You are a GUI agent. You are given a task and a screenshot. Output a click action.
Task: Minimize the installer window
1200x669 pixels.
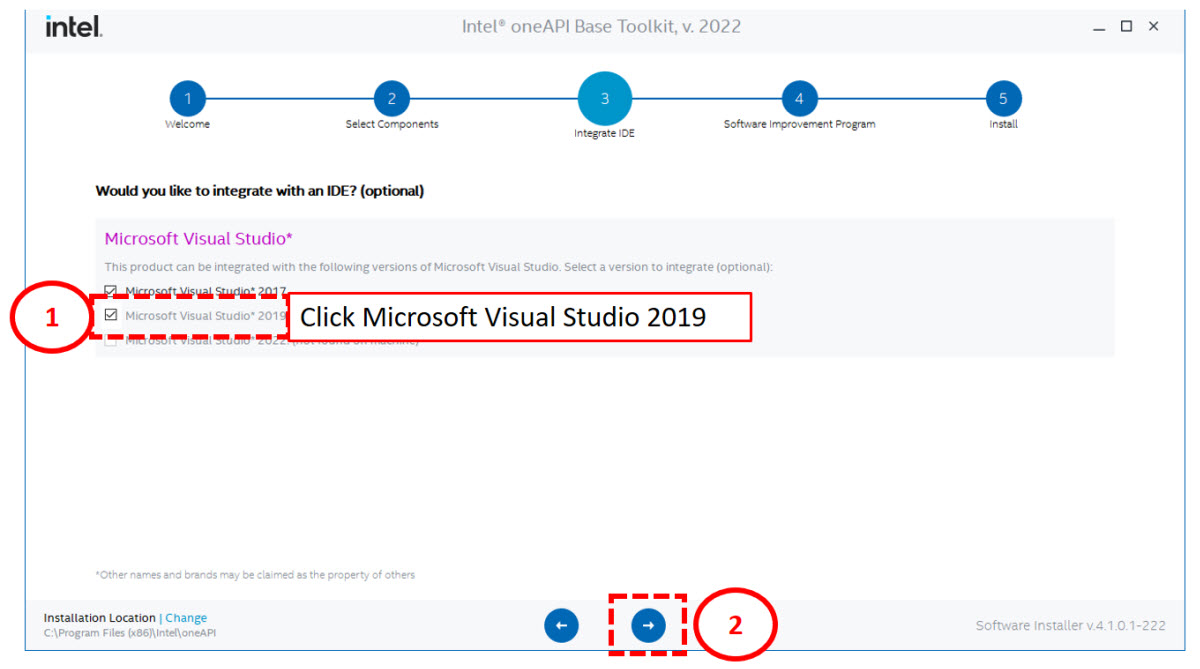point(1100,27)
